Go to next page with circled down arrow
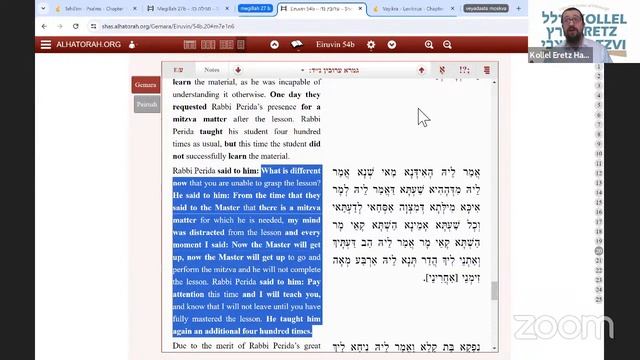Screen dimensions: 640x360 coord(392,44)
